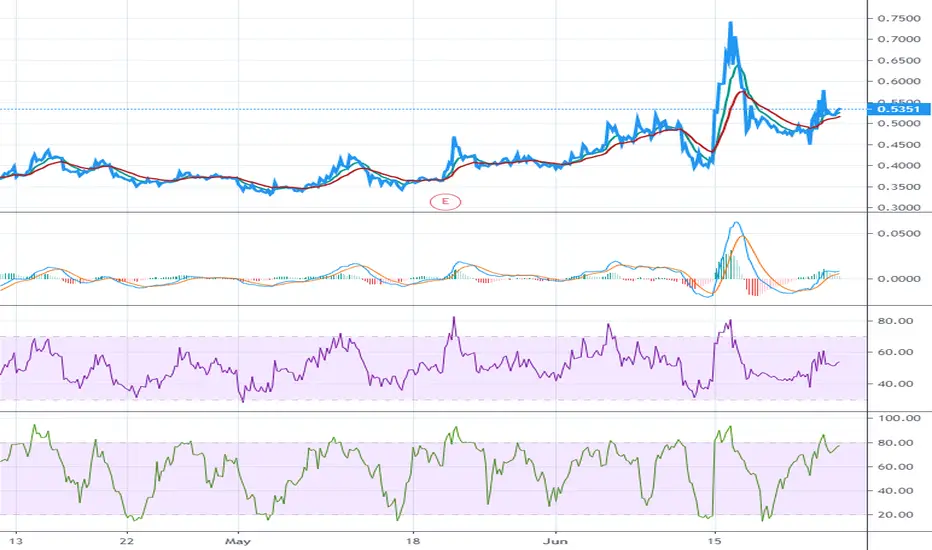
Task: Click the 0.4500 price axis label
Action: (899, 144)
